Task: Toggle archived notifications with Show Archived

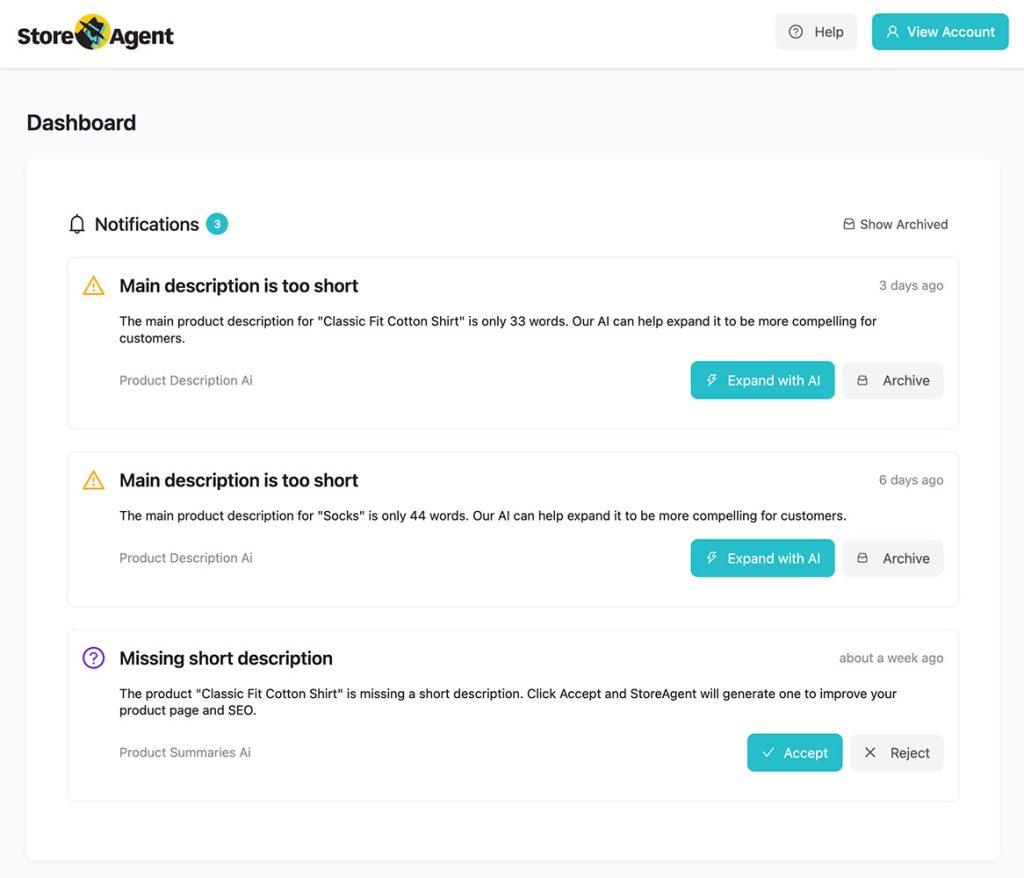Action: pyautogui.click(x=895, y=224)
